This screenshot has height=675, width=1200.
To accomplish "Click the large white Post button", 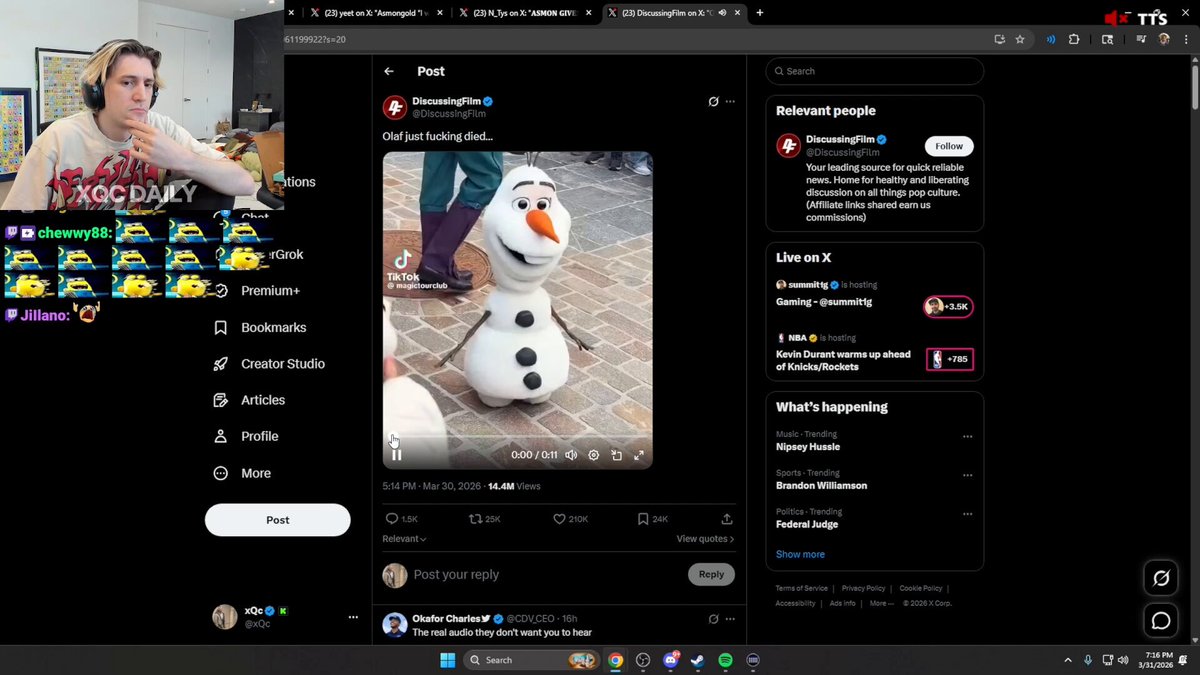I will point(278,520).
